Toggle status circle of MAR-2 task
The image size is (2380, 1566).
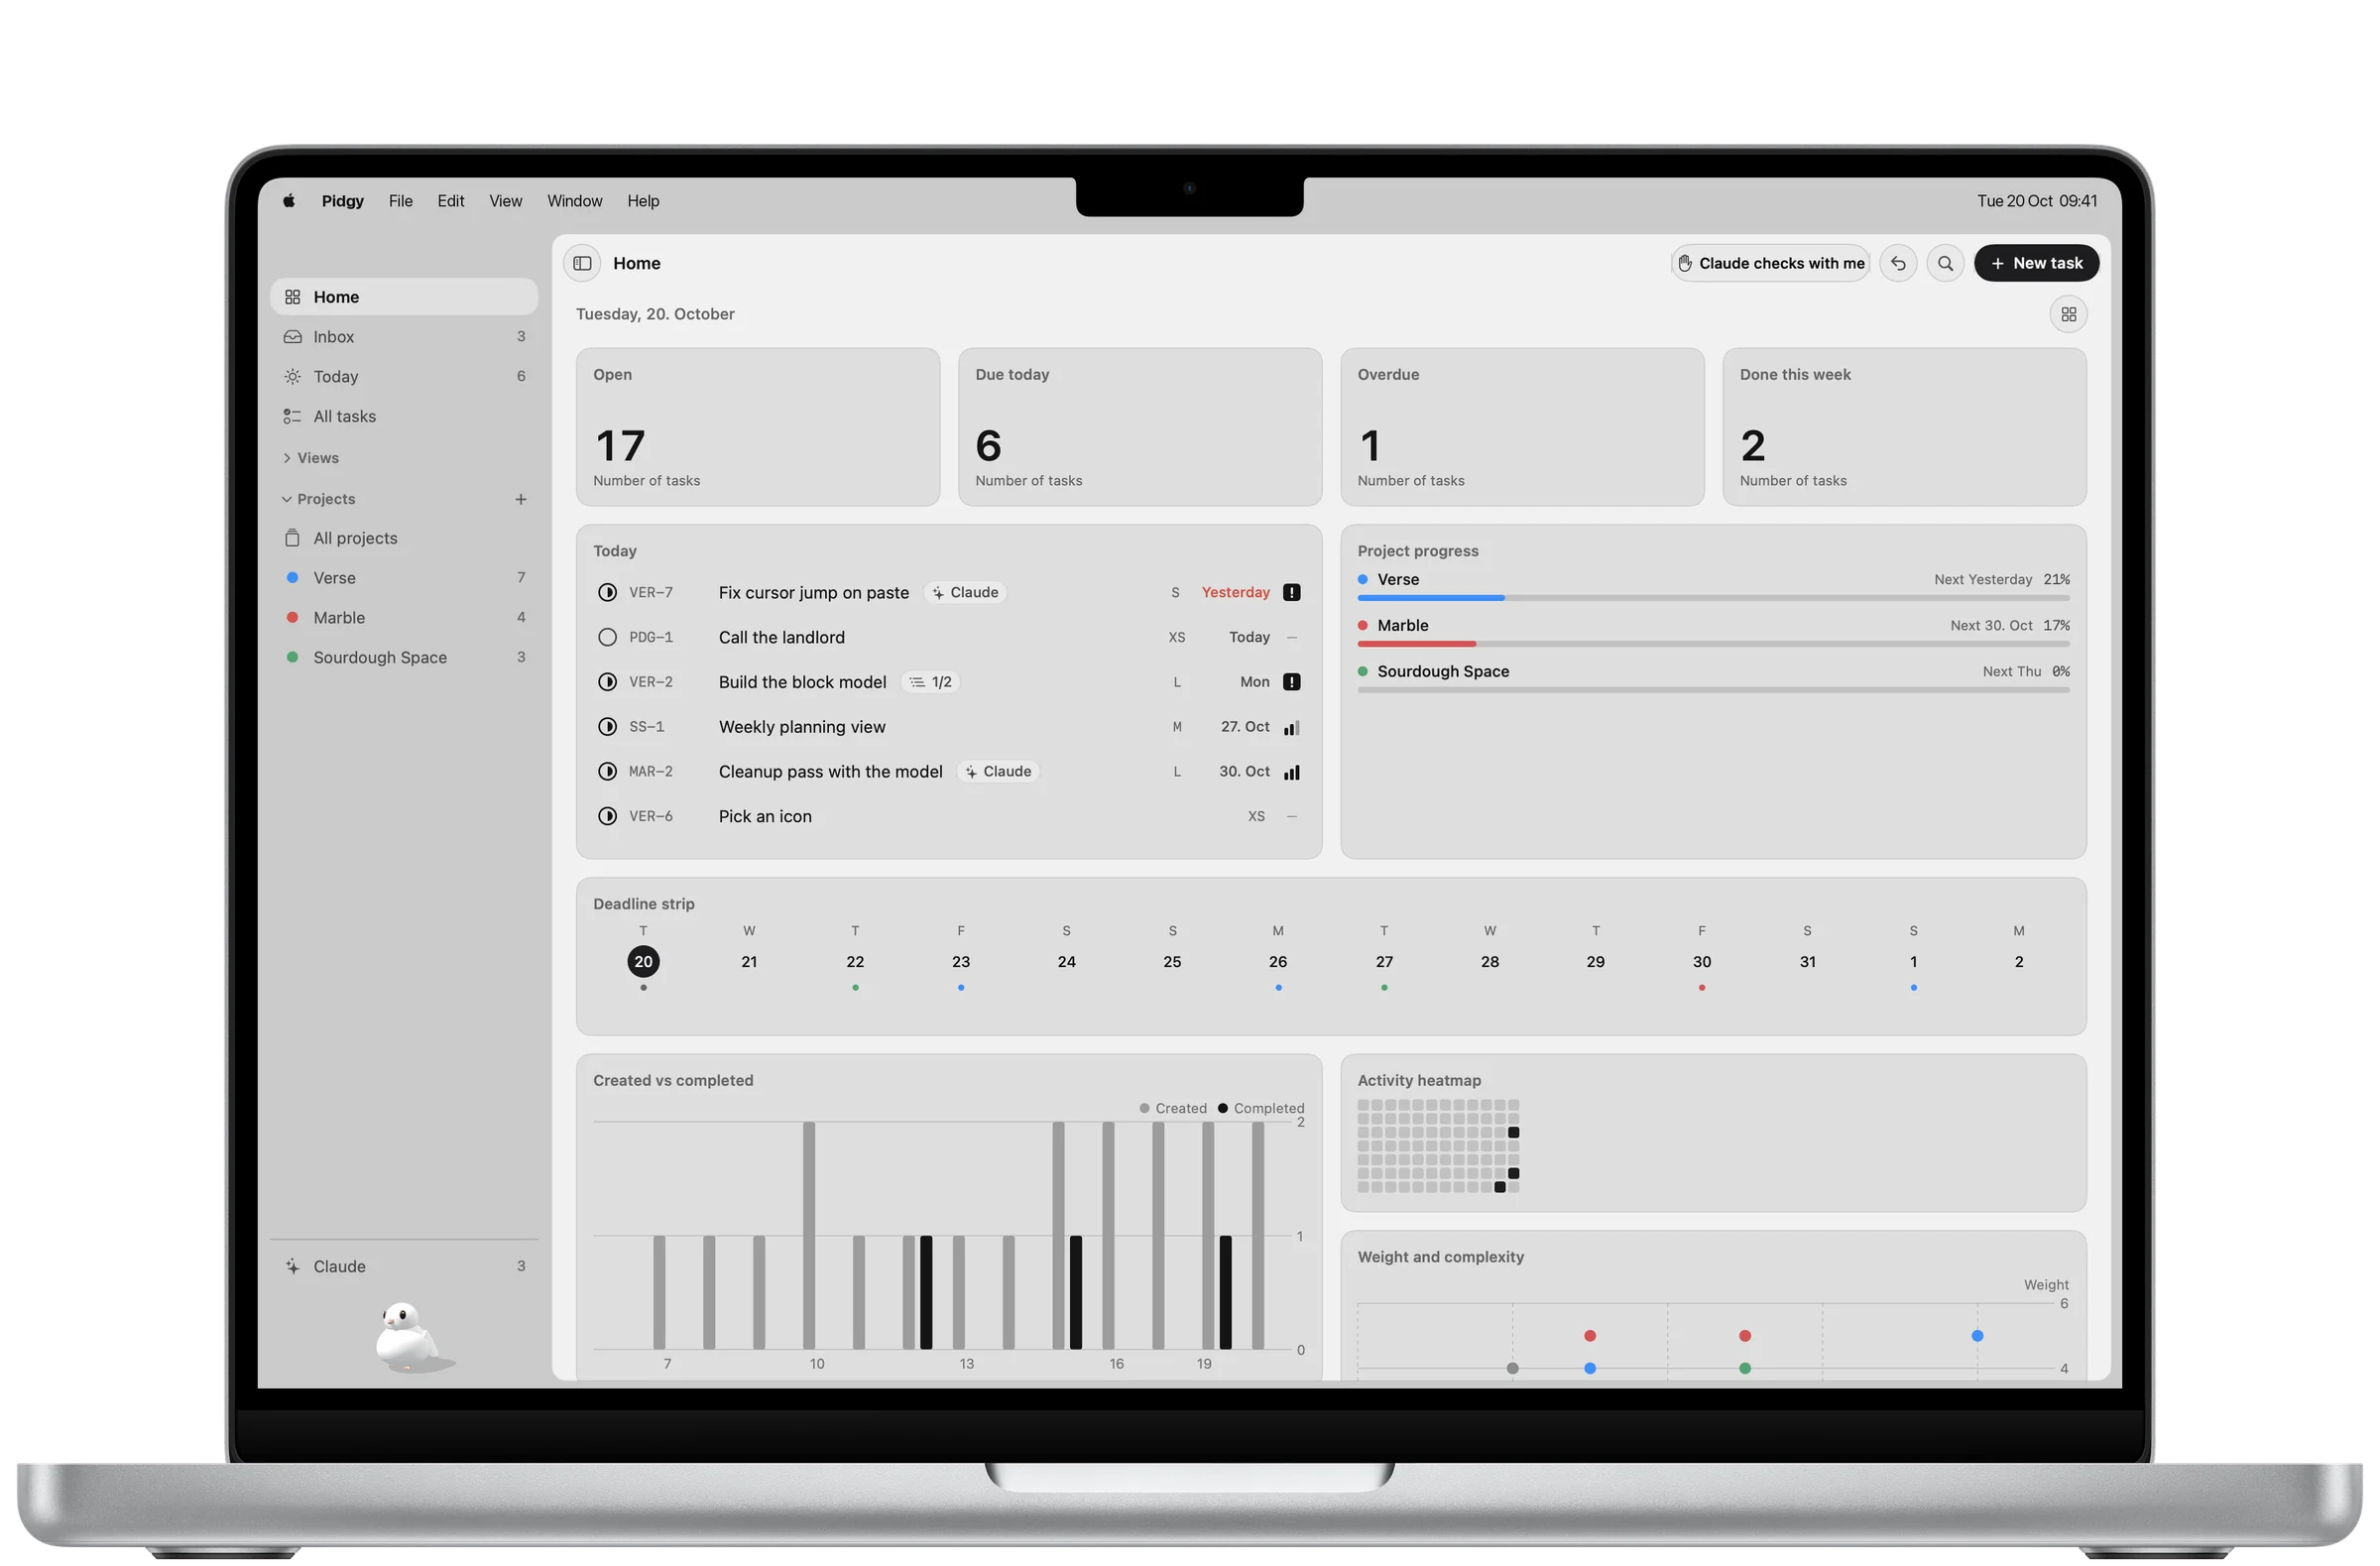pyautogui.click(x=607, y=771)
